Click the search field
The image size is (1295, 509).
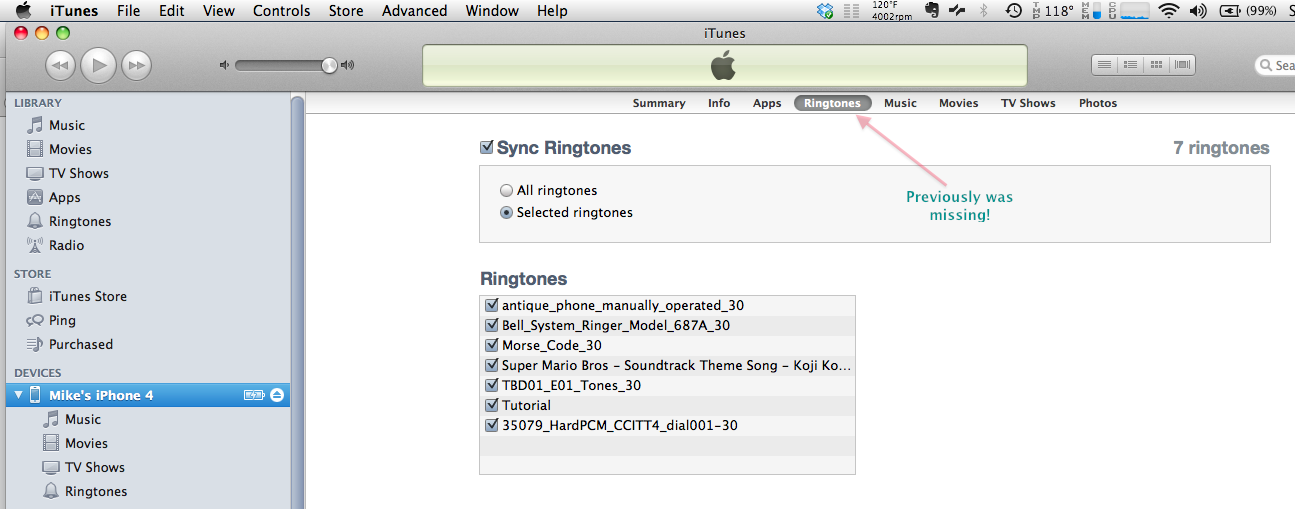coord(1275,65)
